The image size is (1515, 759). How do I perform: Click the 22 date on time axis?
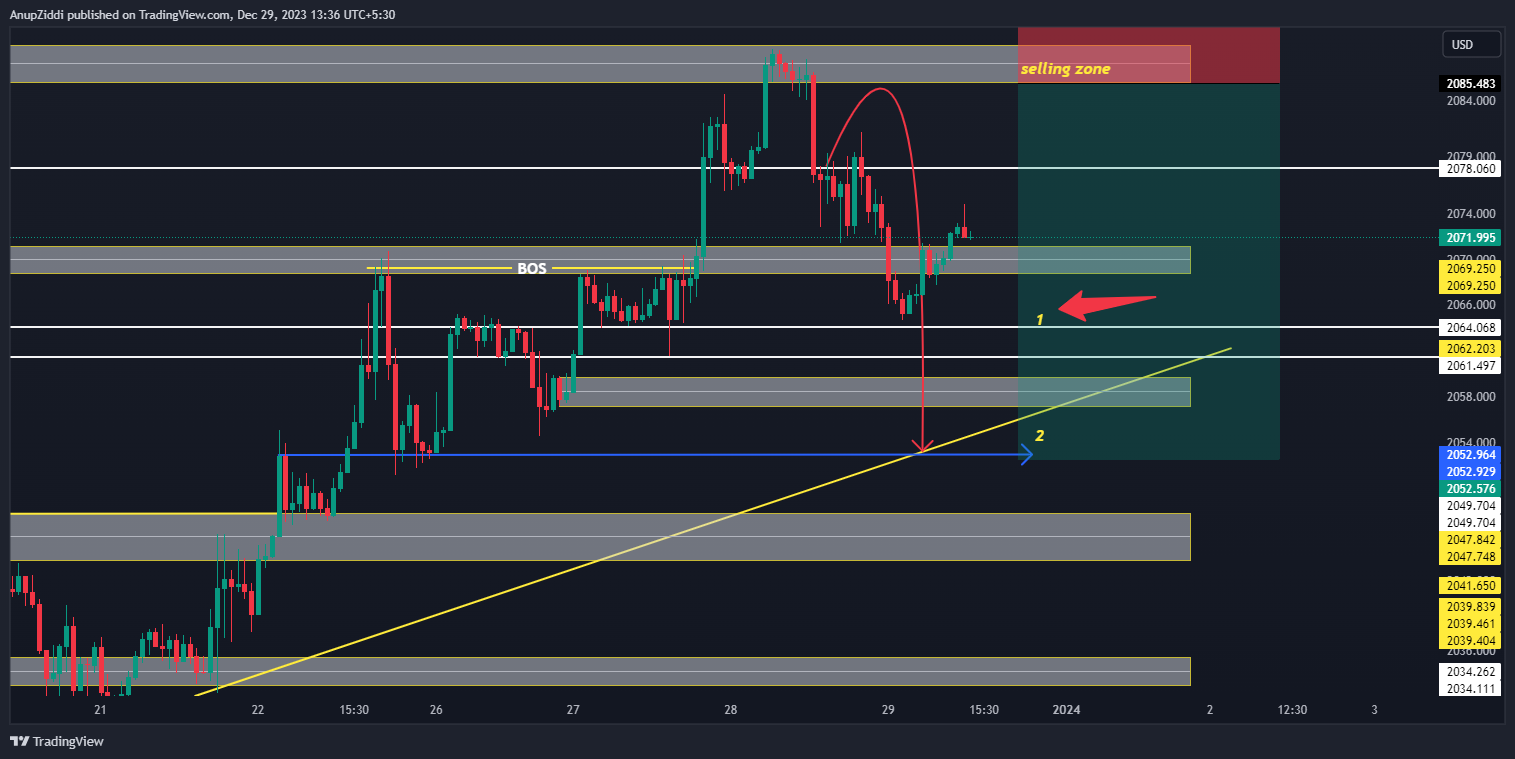(x=258, y=710)
